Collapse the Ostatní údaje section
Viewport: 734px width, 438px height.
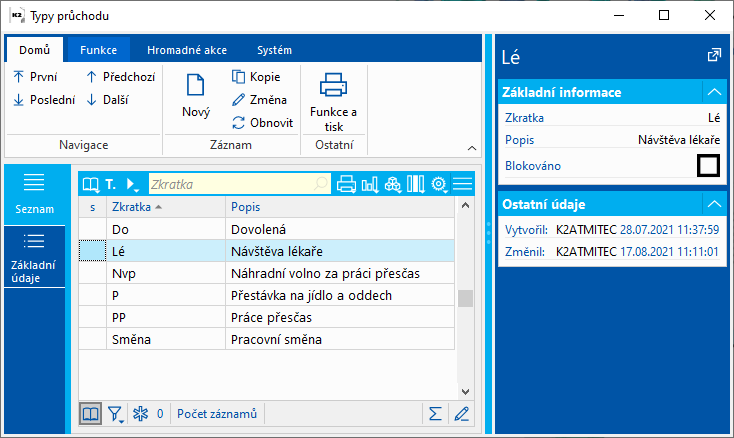[713, 203]
